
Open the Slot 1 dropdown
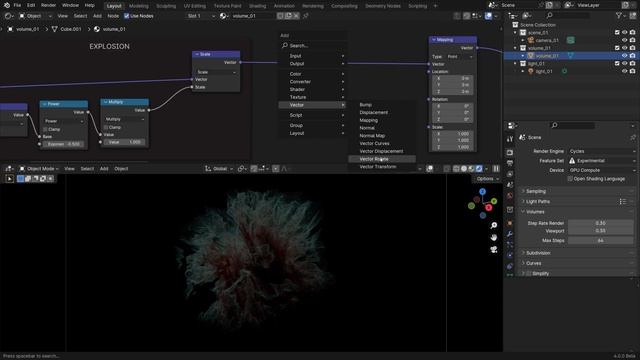point(200,16)
